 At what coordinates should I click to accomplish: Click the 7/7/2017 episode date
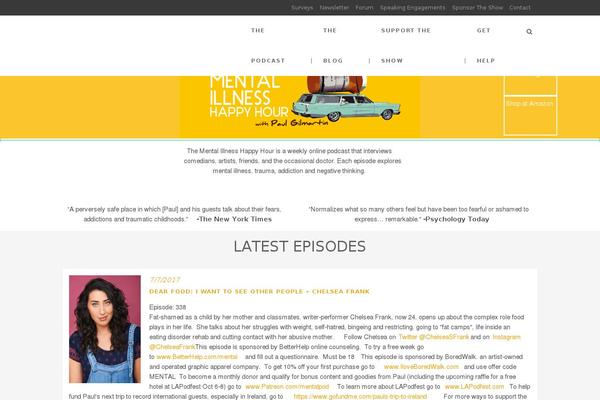point(165,280)
